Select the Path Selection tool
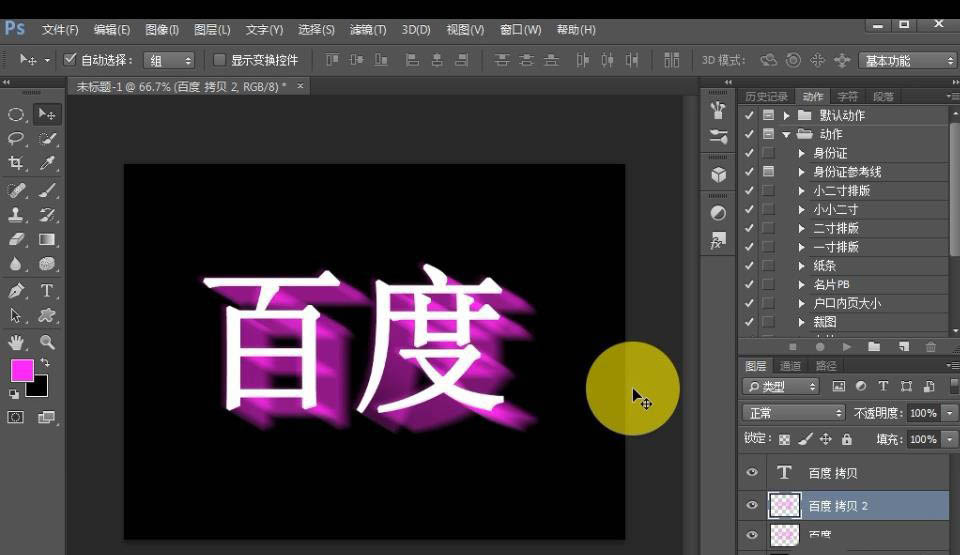The height and width of the screenshot is (555, 960). 16,315
